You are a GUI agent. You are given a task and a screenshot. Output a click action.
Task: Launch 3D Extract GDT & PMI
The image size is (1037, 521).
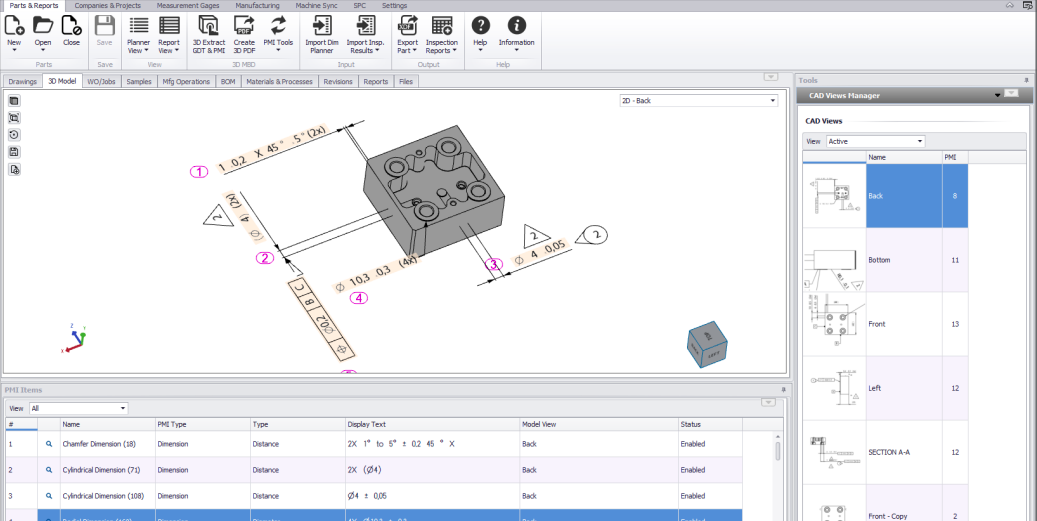[209, 25]
